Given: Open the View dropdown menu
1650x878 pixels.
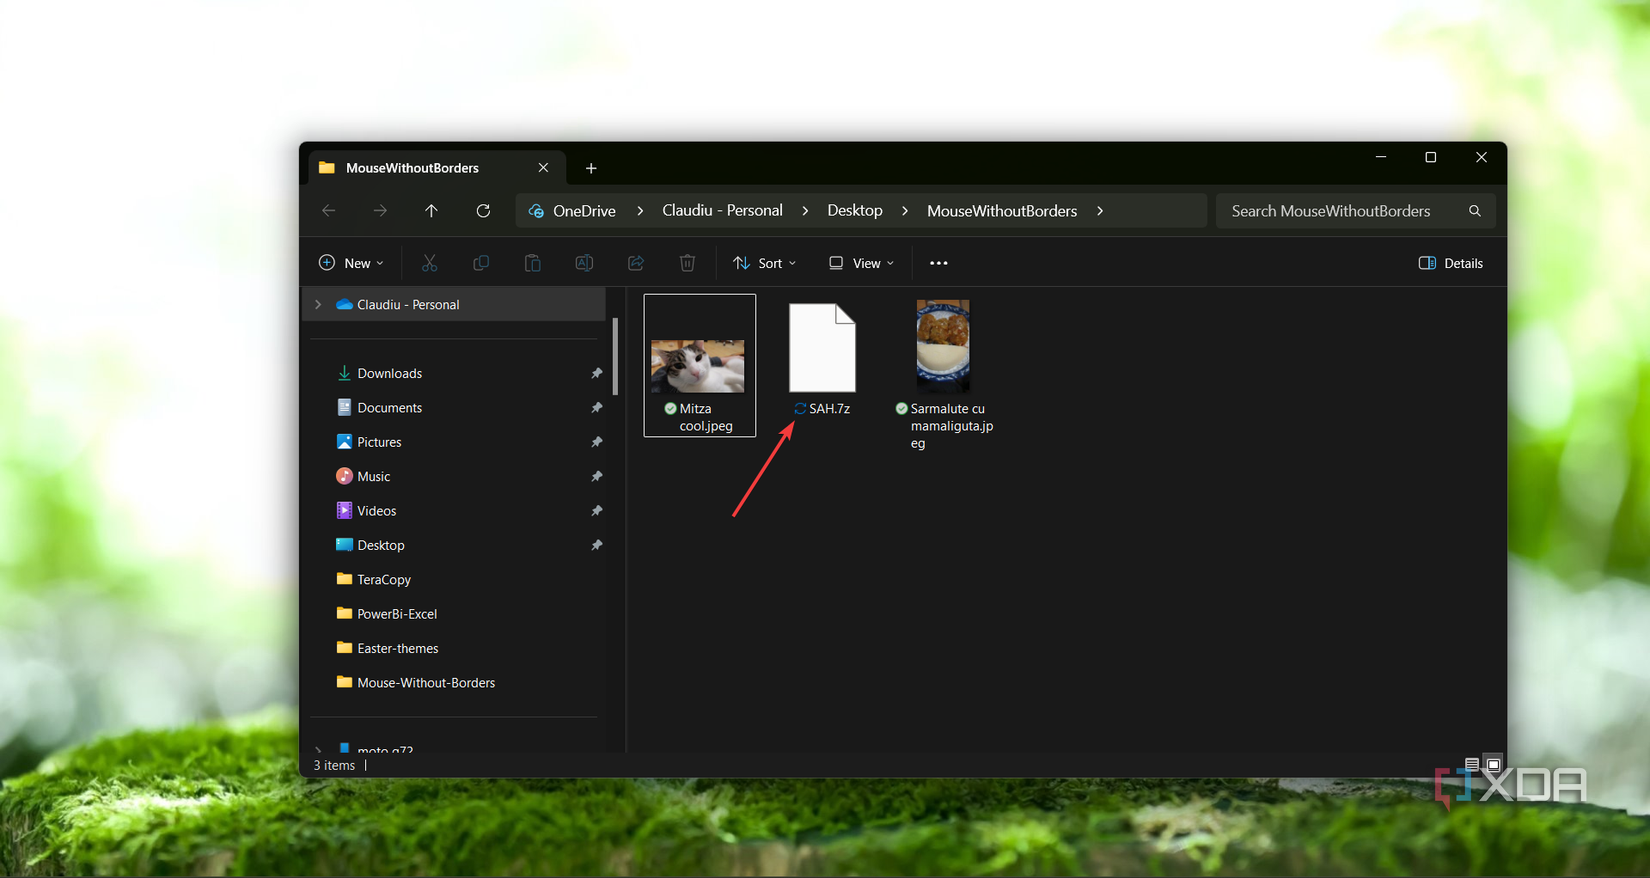Looking at the screenshot, I should click(861, 263).
